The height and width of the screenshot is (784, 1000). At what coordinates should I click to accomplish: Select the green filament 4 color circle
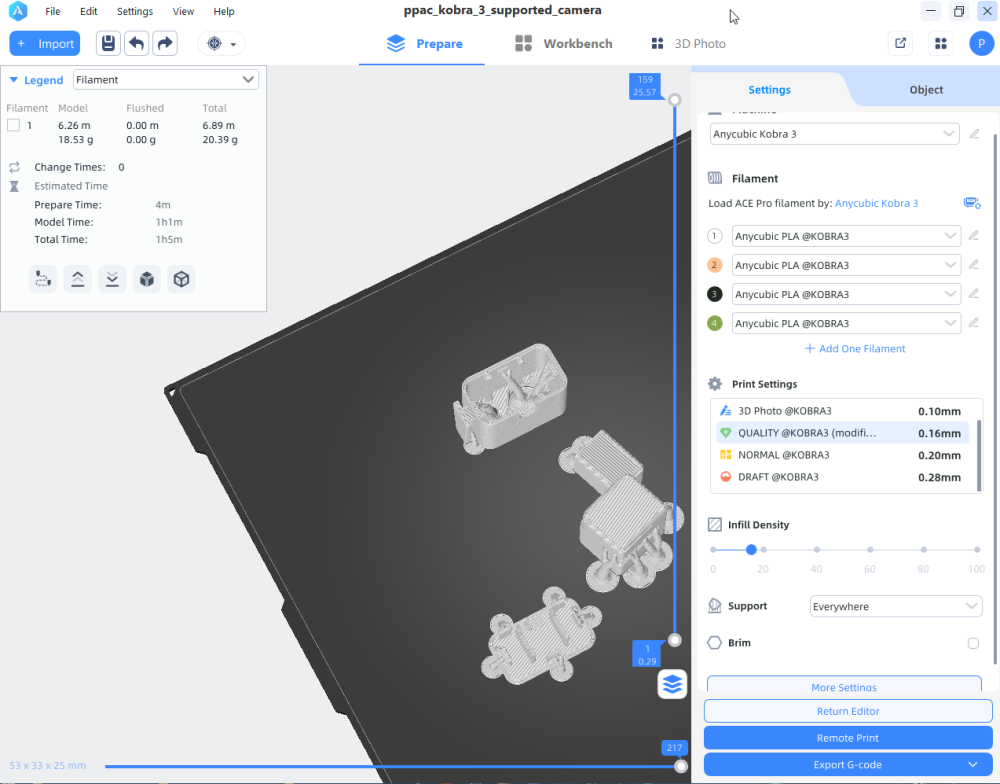coord(714,323)
